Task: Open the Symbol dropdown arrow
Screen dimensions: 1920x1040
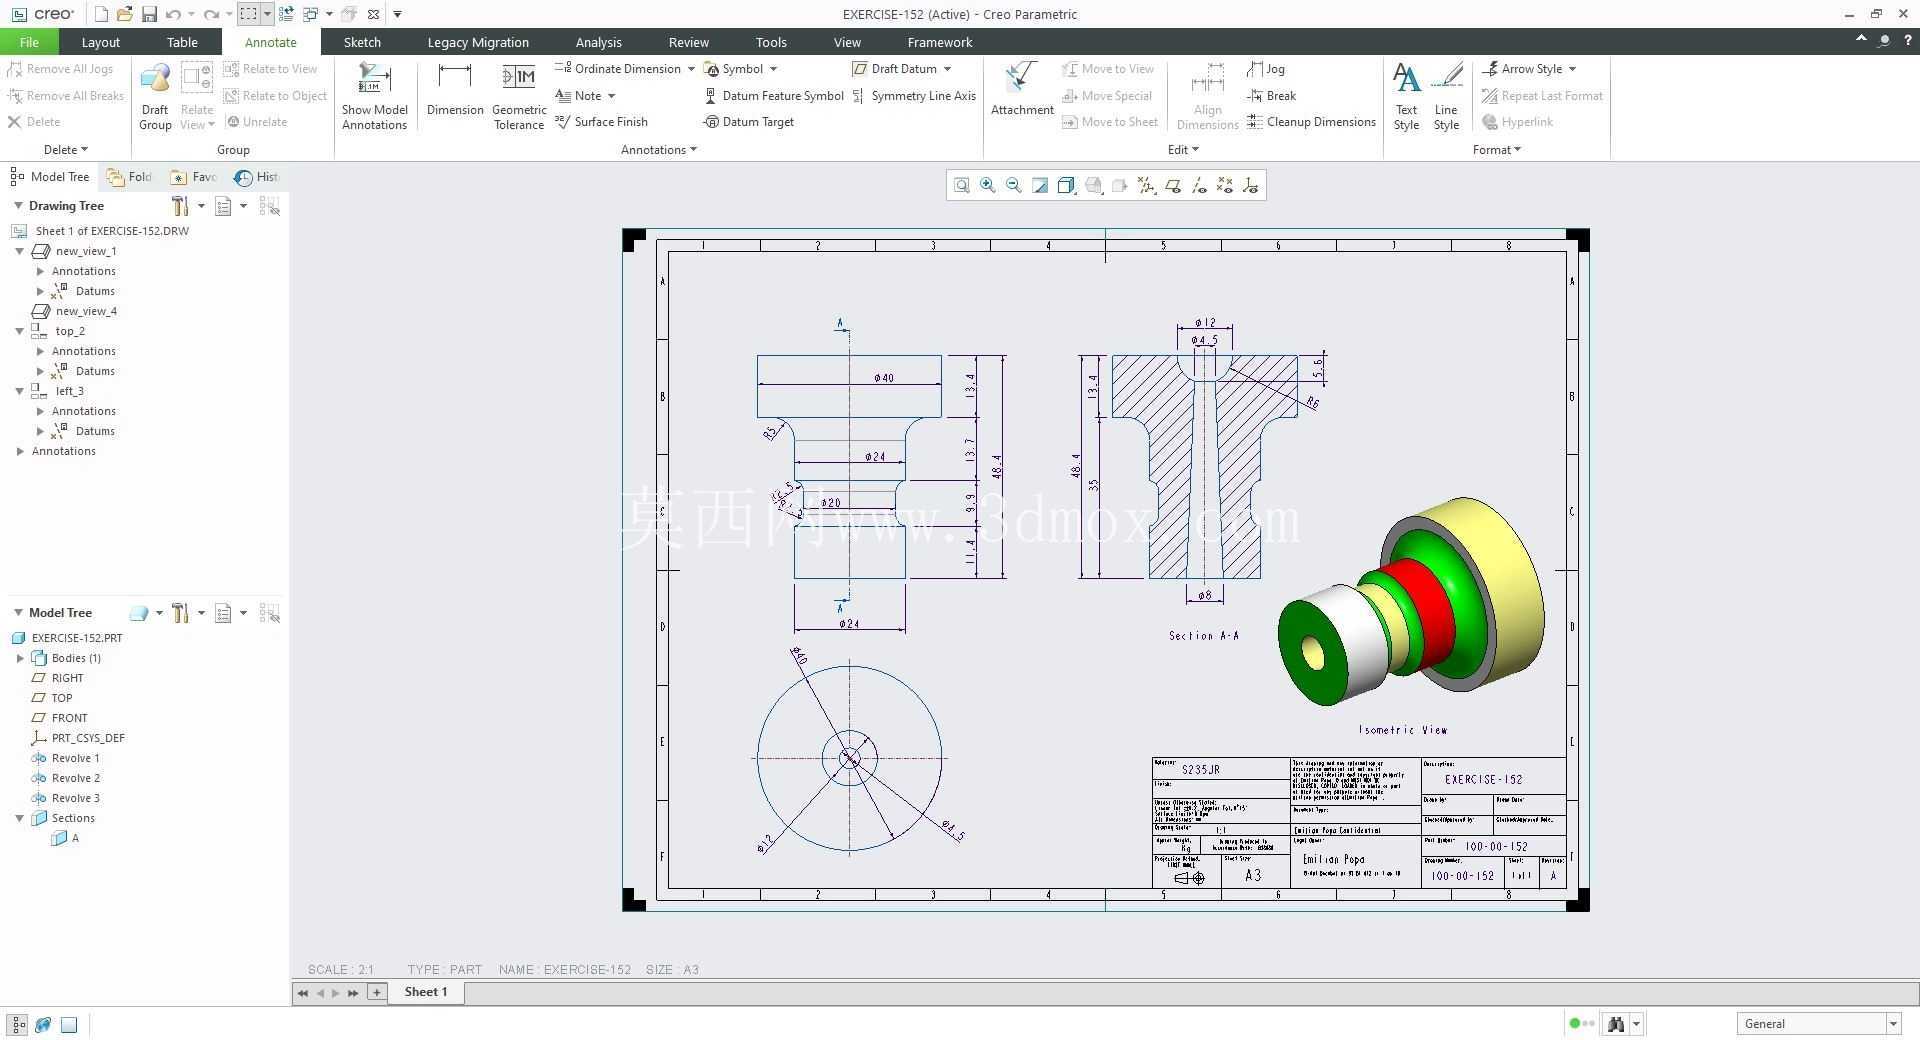Action: click(x=773, y=69)
